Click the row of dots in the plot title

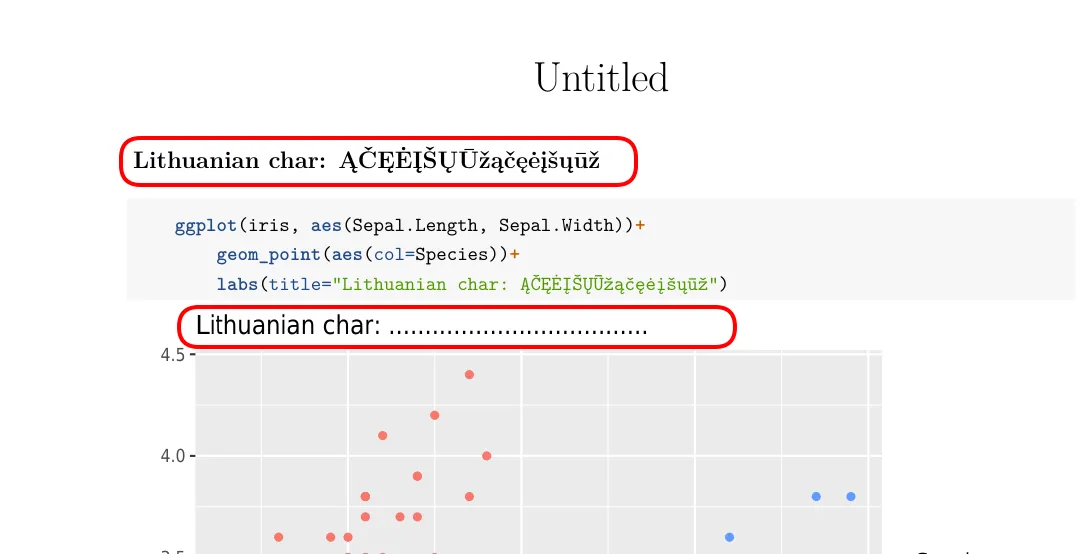(x=518, y=330)
